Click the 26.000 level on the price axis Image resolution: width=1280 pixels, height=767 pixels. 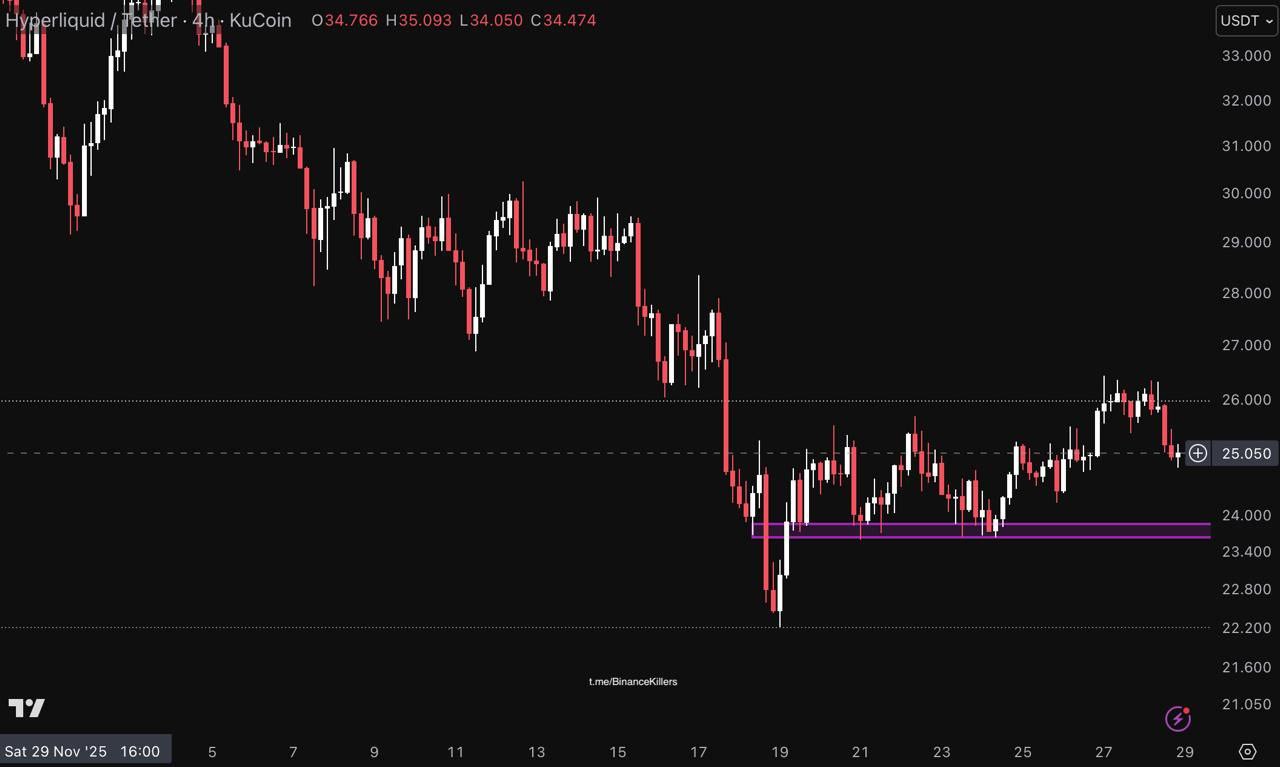[1246, 400]
